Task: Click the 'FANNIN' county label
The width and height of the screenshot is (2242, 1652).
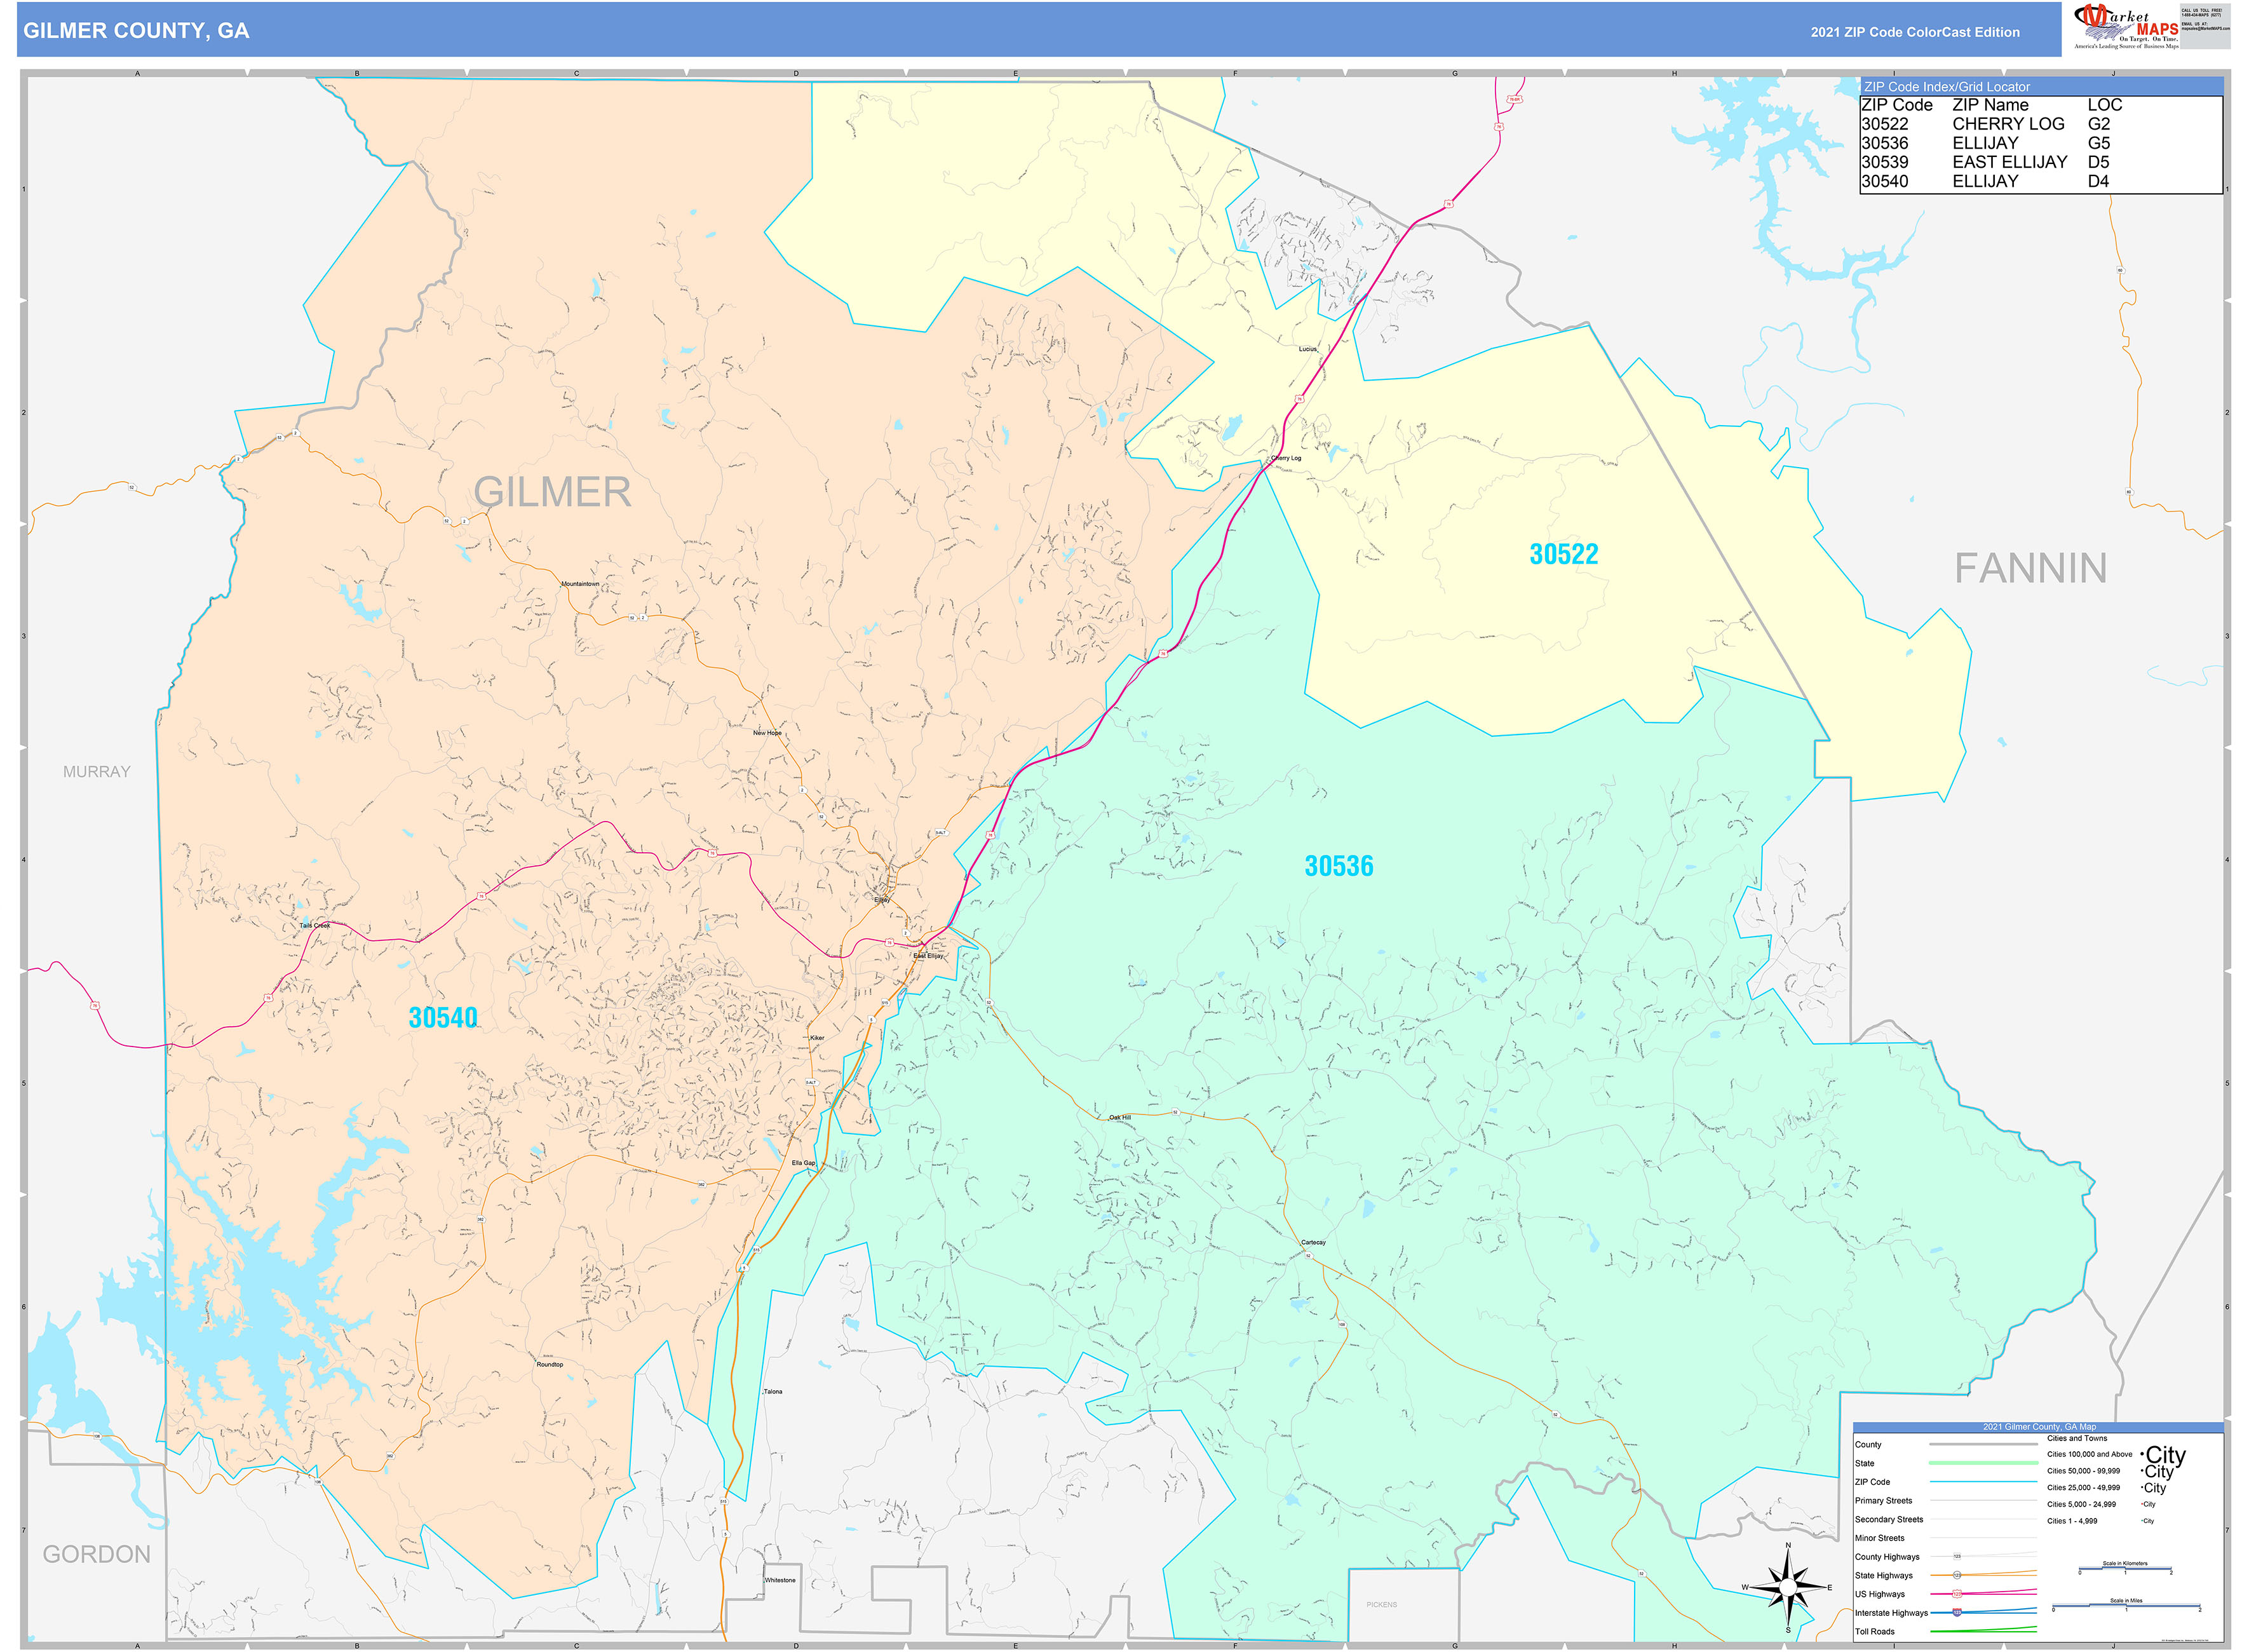Action: tap(2030, 569)
